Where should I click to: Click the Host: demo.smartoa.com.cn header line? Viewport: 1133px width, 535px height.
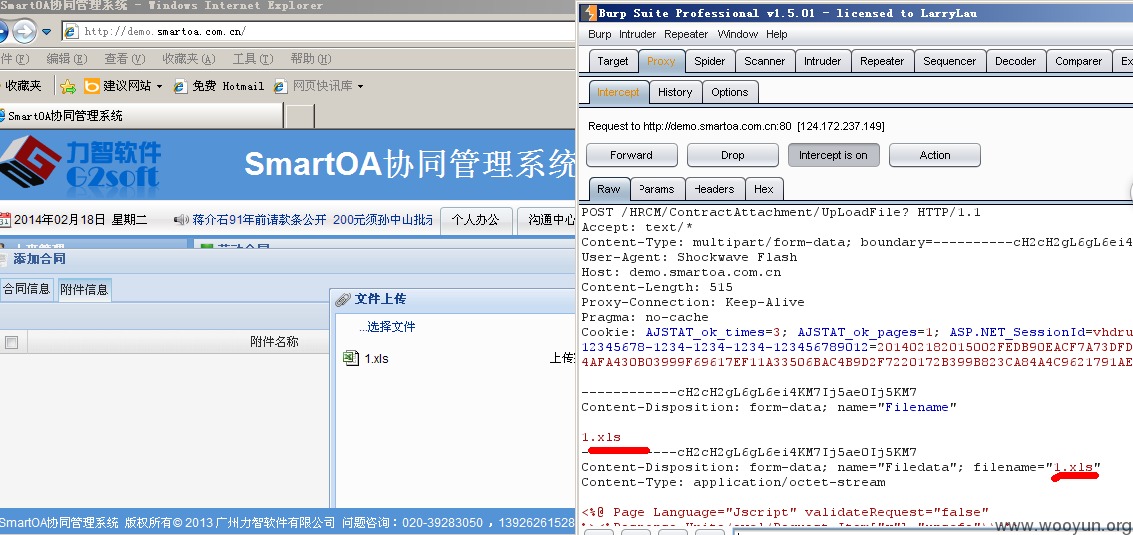[681, 273]
